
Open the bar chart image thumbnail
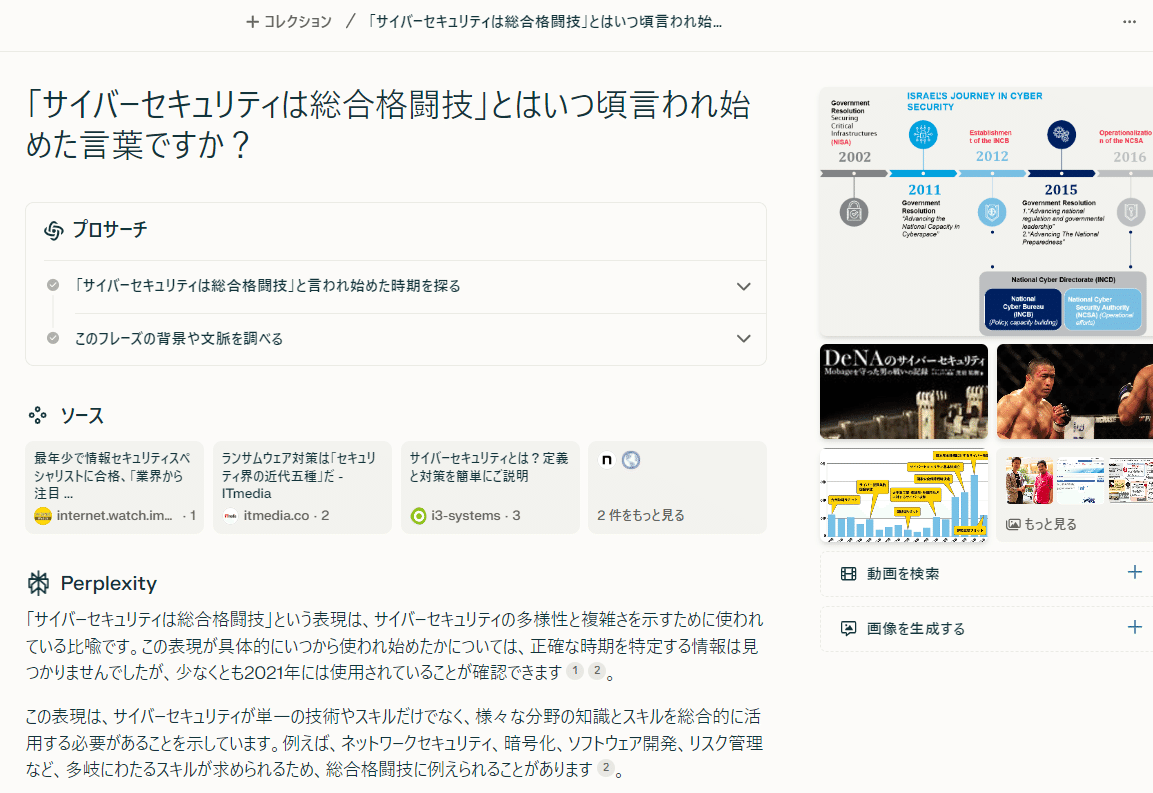coord(904,495)
